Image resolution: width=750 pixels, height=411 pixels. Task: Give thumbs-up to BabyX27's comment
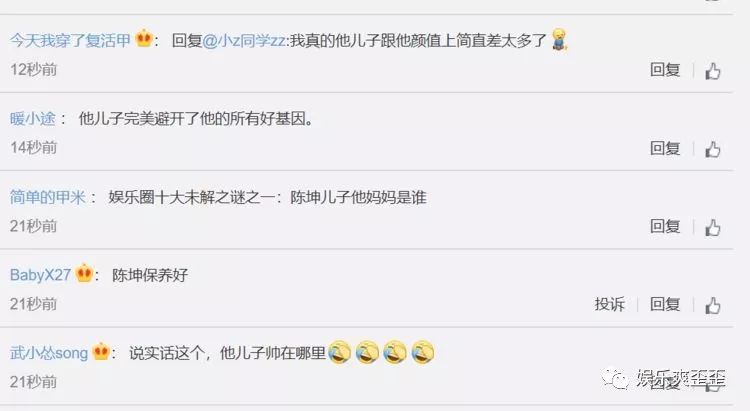[713, 305]
